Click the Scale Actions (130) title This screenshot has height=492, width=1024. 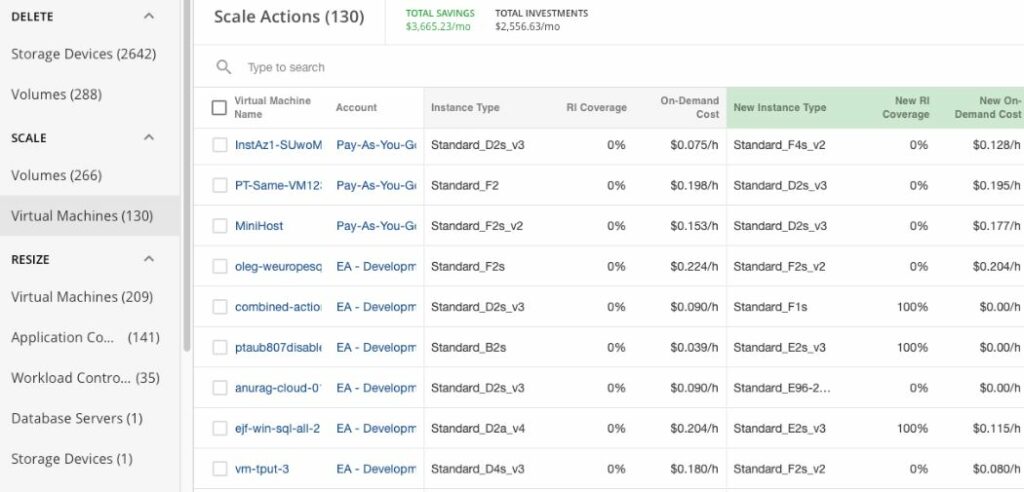click(x=289, y=17)
